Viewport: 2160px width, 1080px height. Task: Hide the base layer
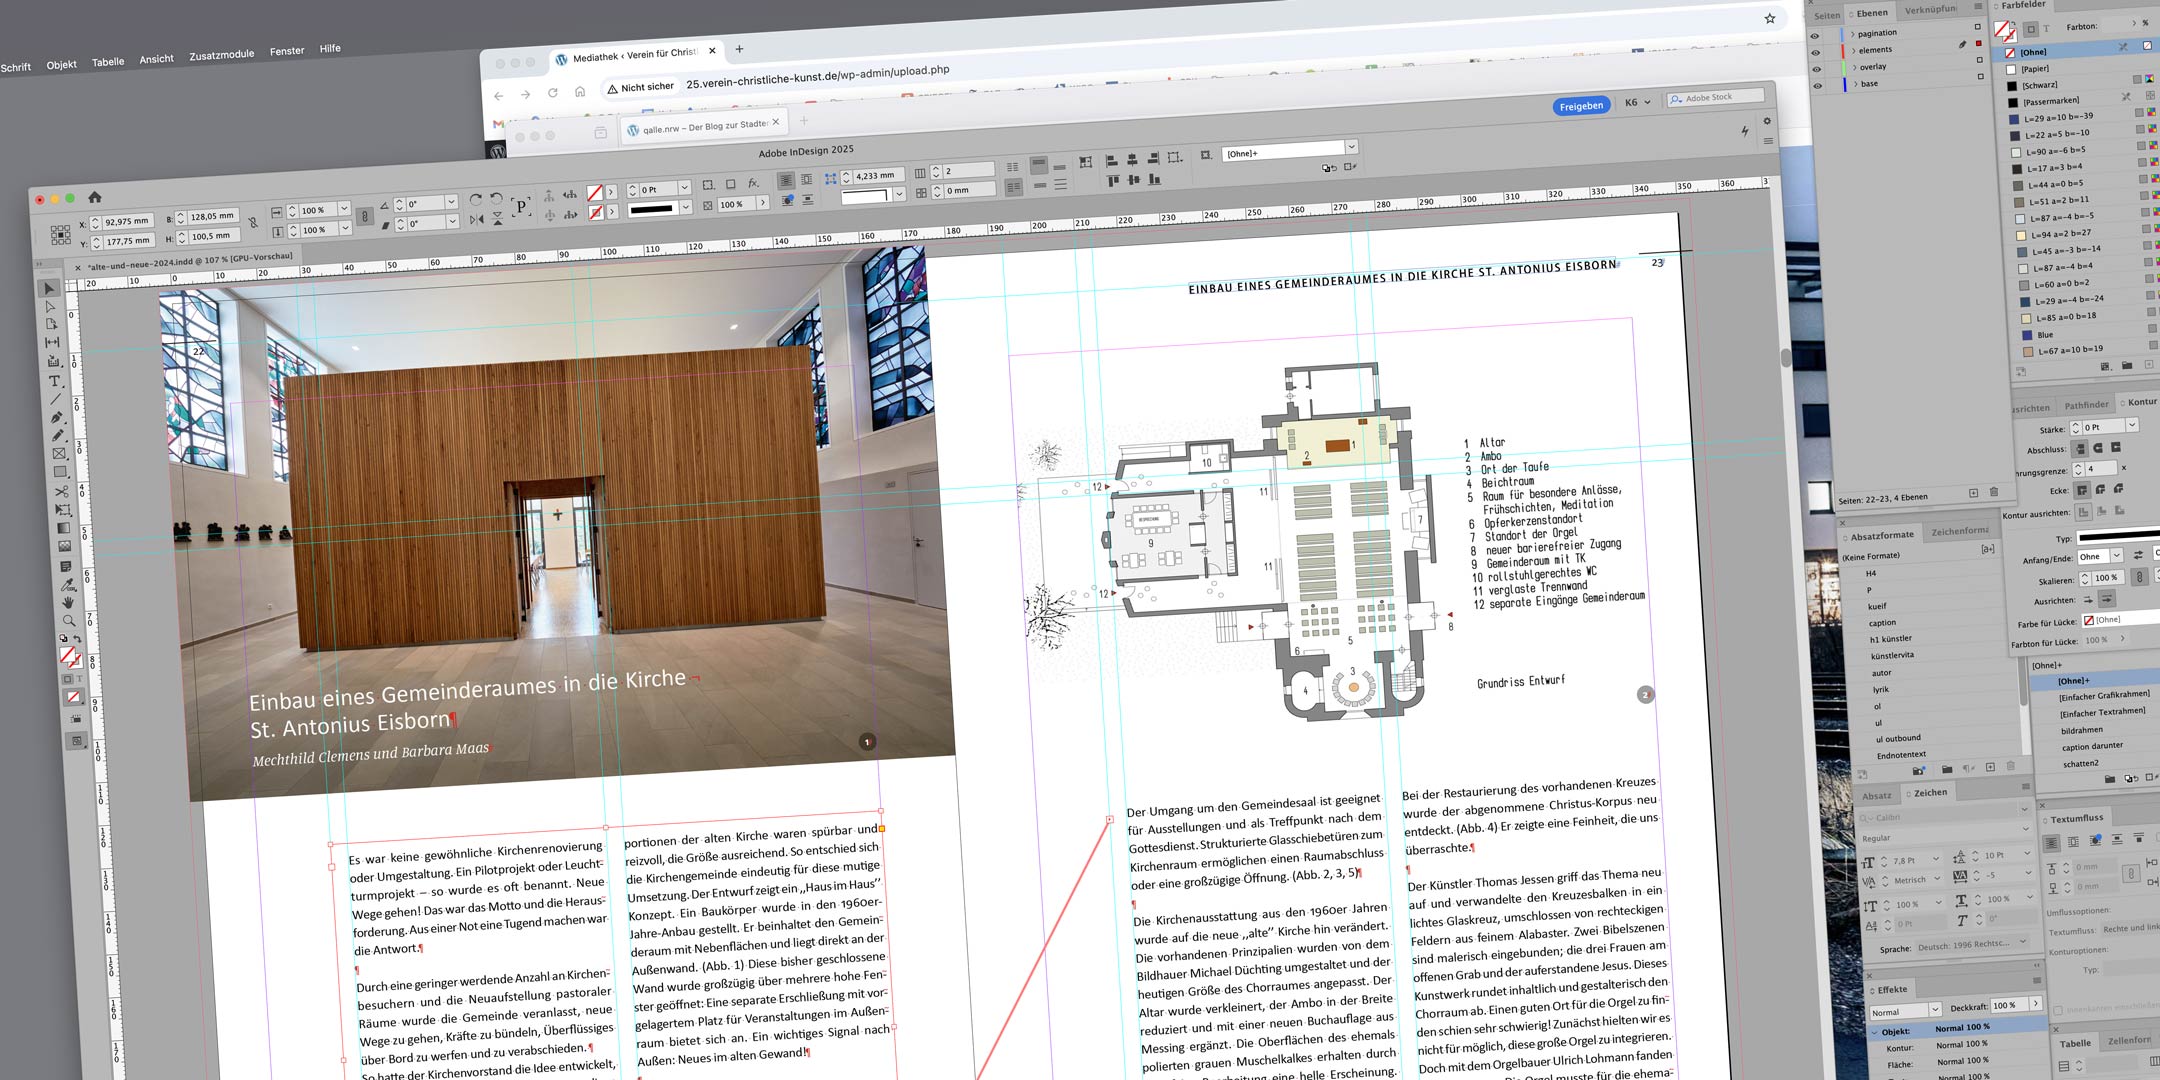(x=1818, y=86)
